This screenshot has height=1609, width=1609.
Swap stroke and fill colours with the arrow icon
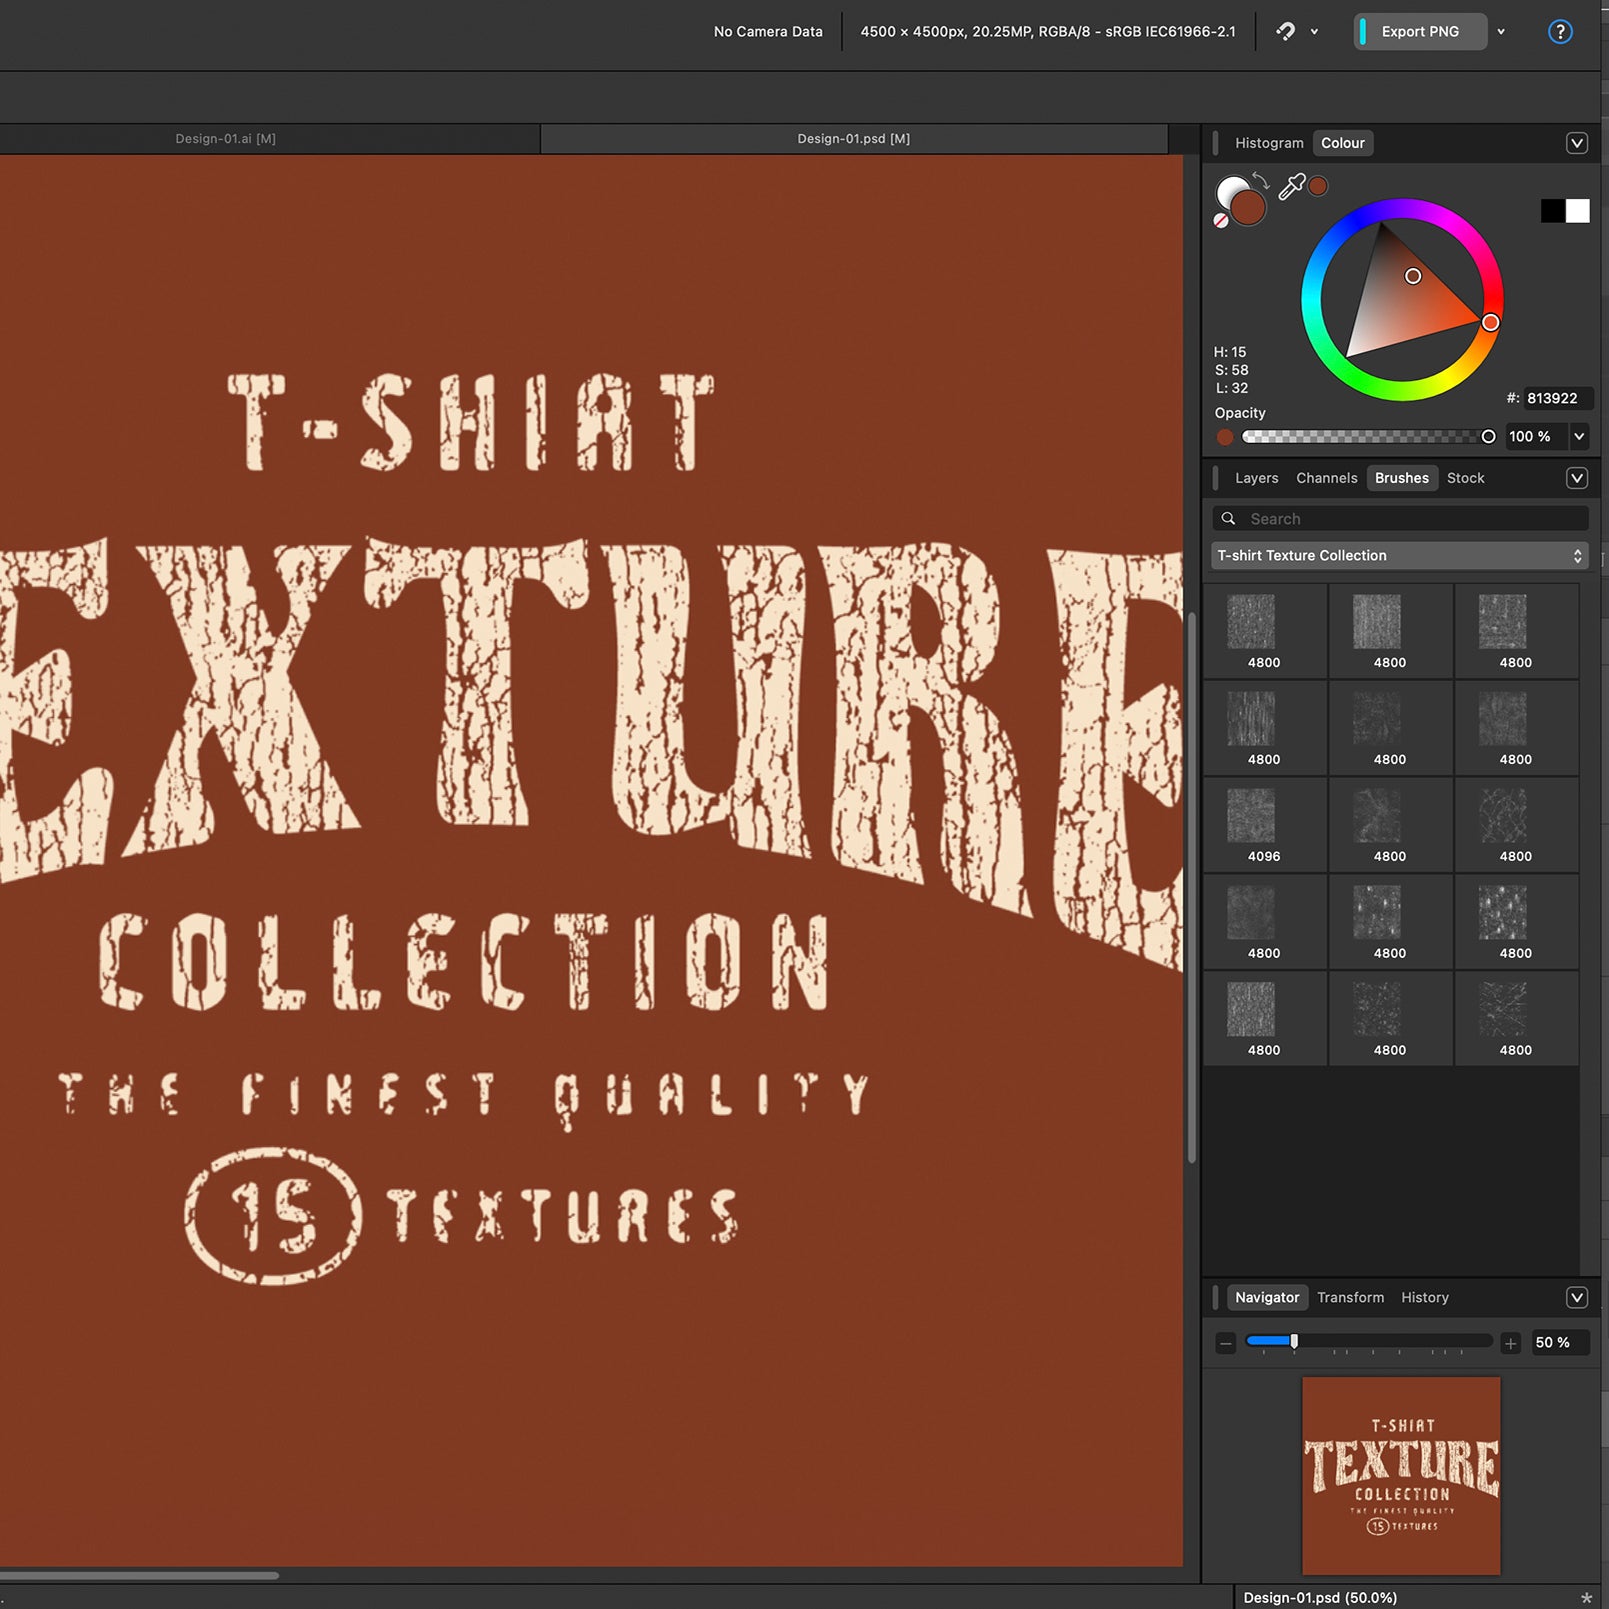click(x=1262, y=178)
